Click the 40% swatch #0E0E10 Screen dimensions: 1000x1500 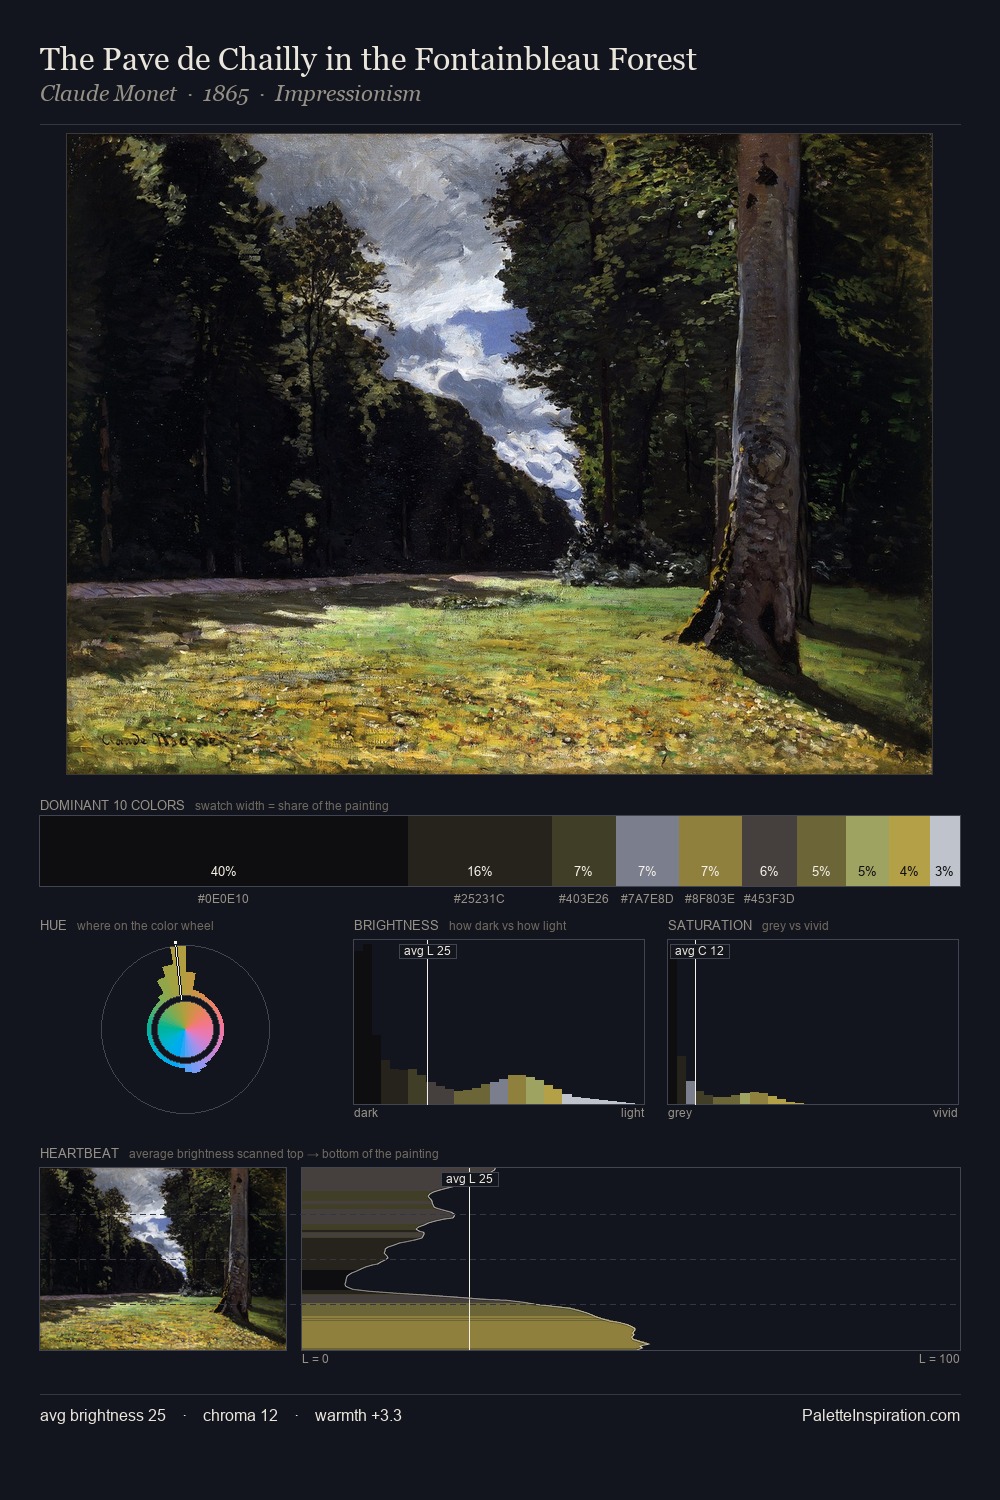point(224,851)
